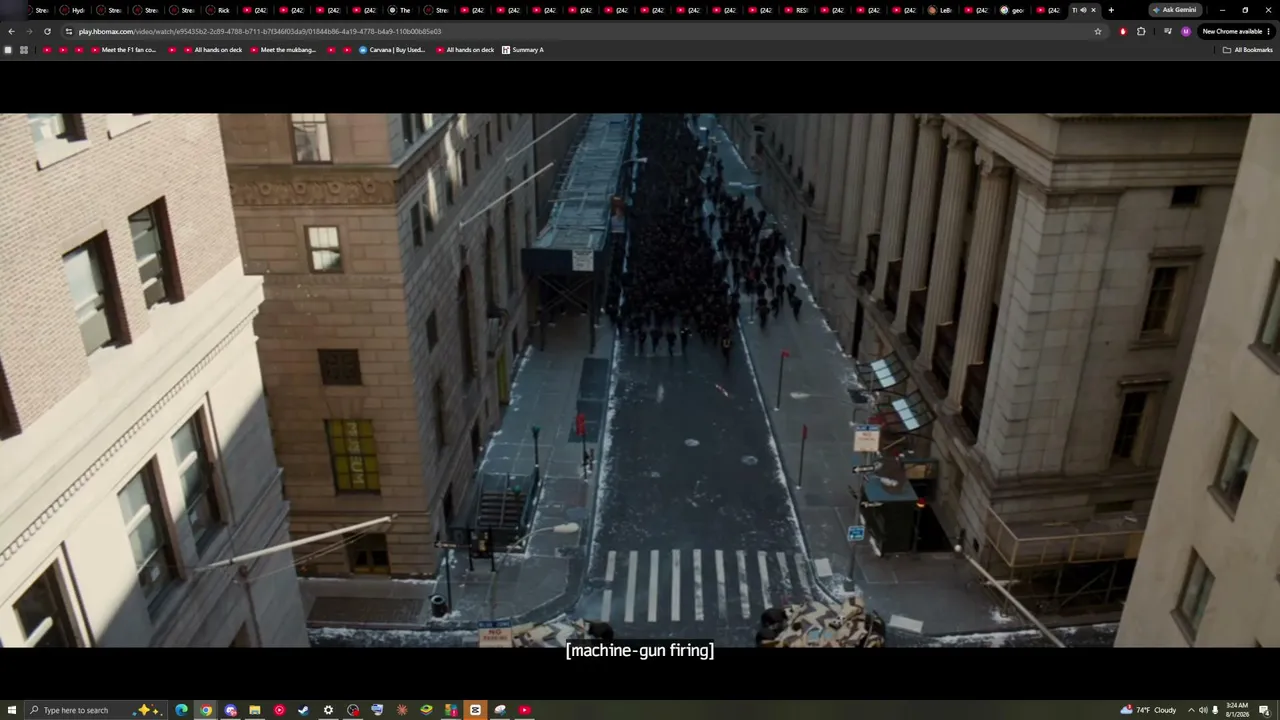Image resolution: width=1280 pixels, height=720 pixels.
Task: Open 'Meet the mukbang...' bookmark
Action: [x=282, y=50]
